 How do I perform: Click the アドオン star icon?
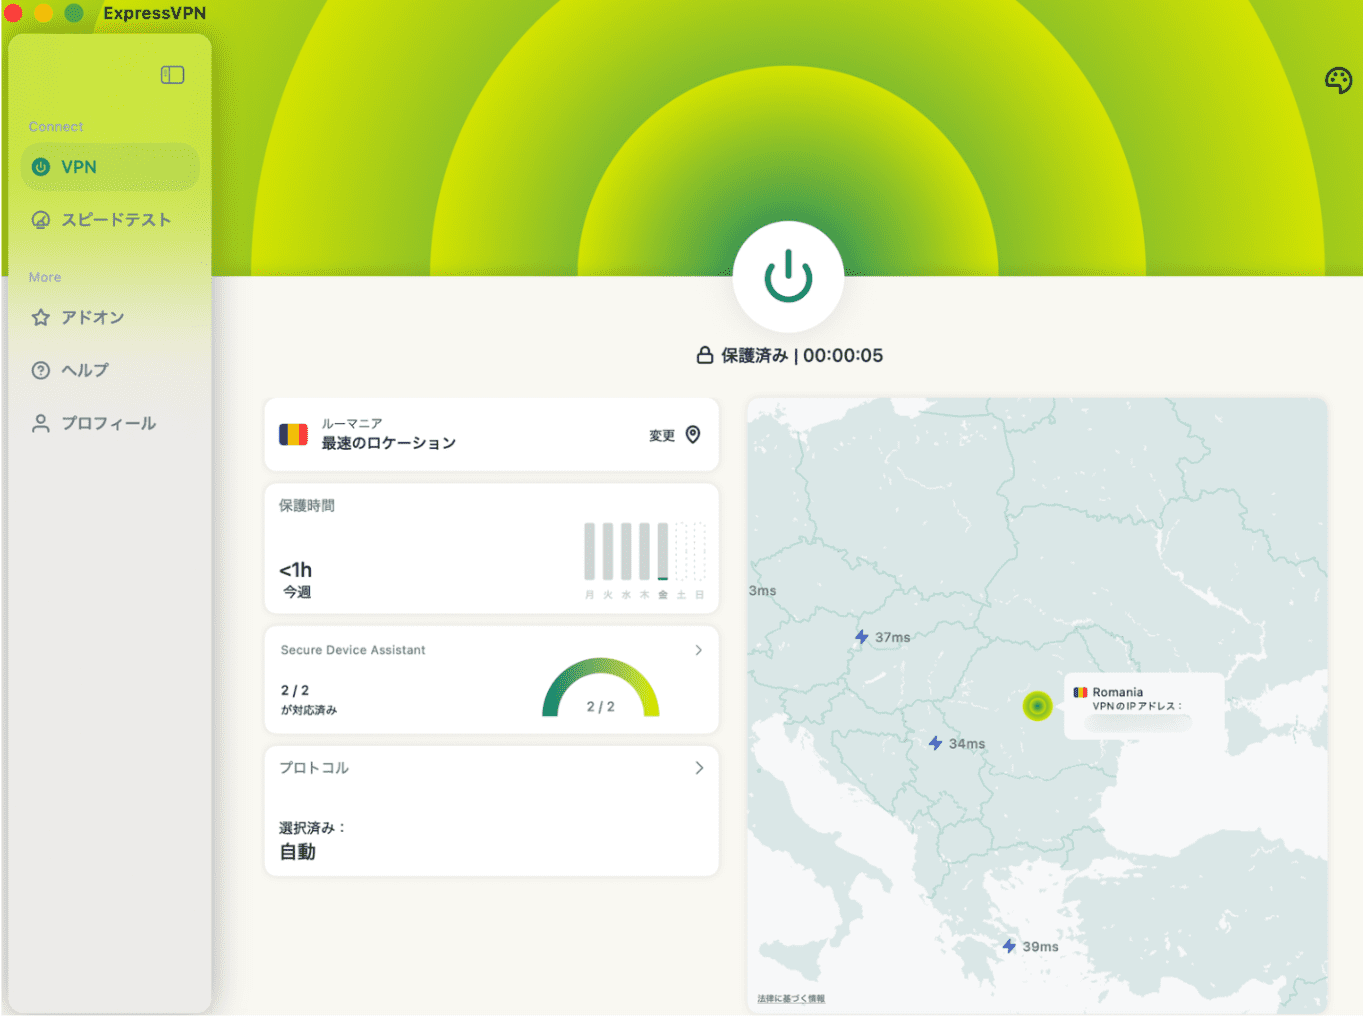click(40, 317)
